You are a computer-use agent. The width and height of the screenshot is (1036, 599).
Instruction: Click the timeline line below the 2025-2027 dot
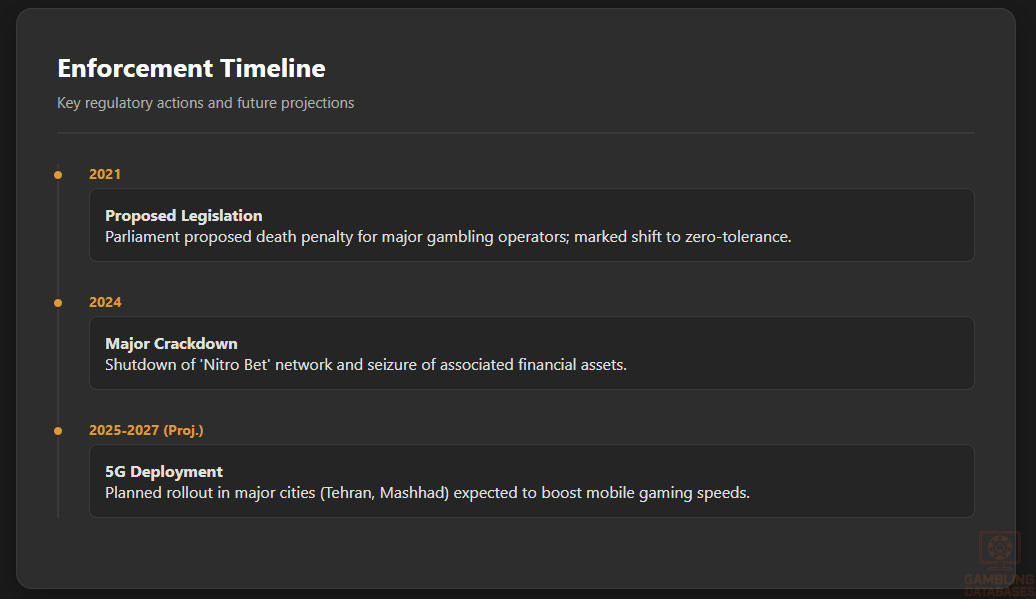click(58, 480)
